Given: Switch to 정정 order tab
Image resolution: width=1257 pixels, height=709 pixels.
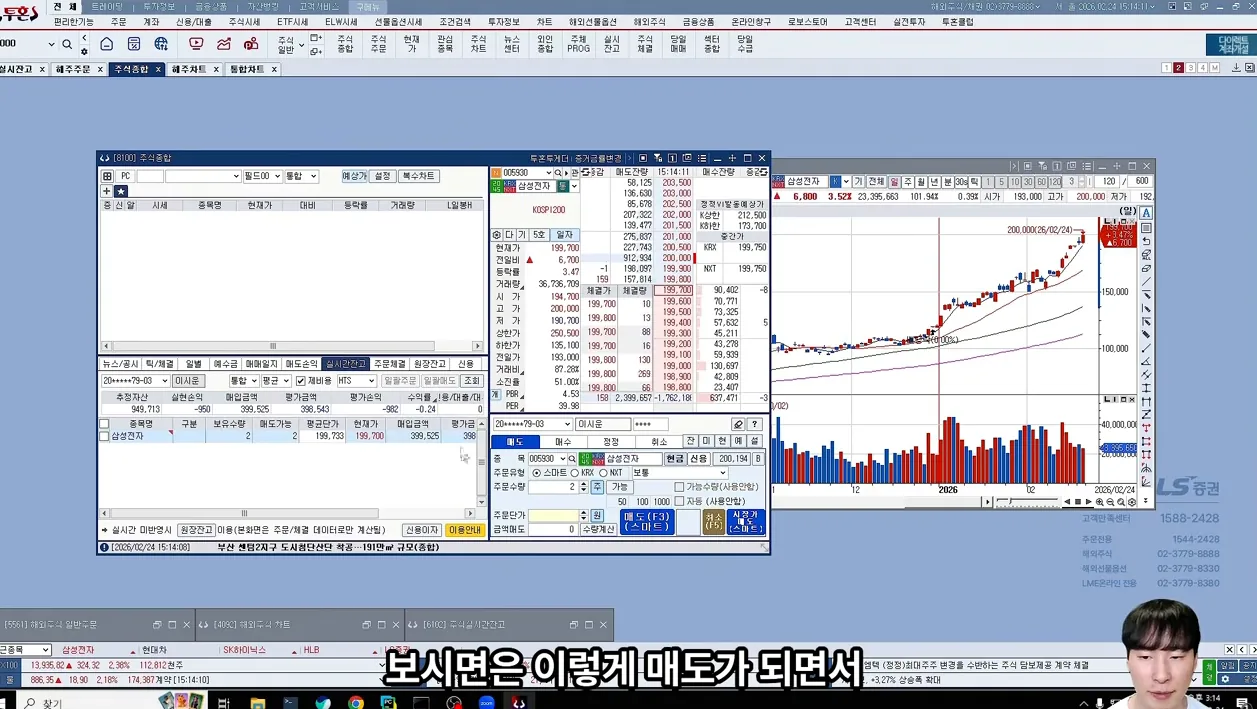Looking at the screenshot, I should tap(612, 441).
